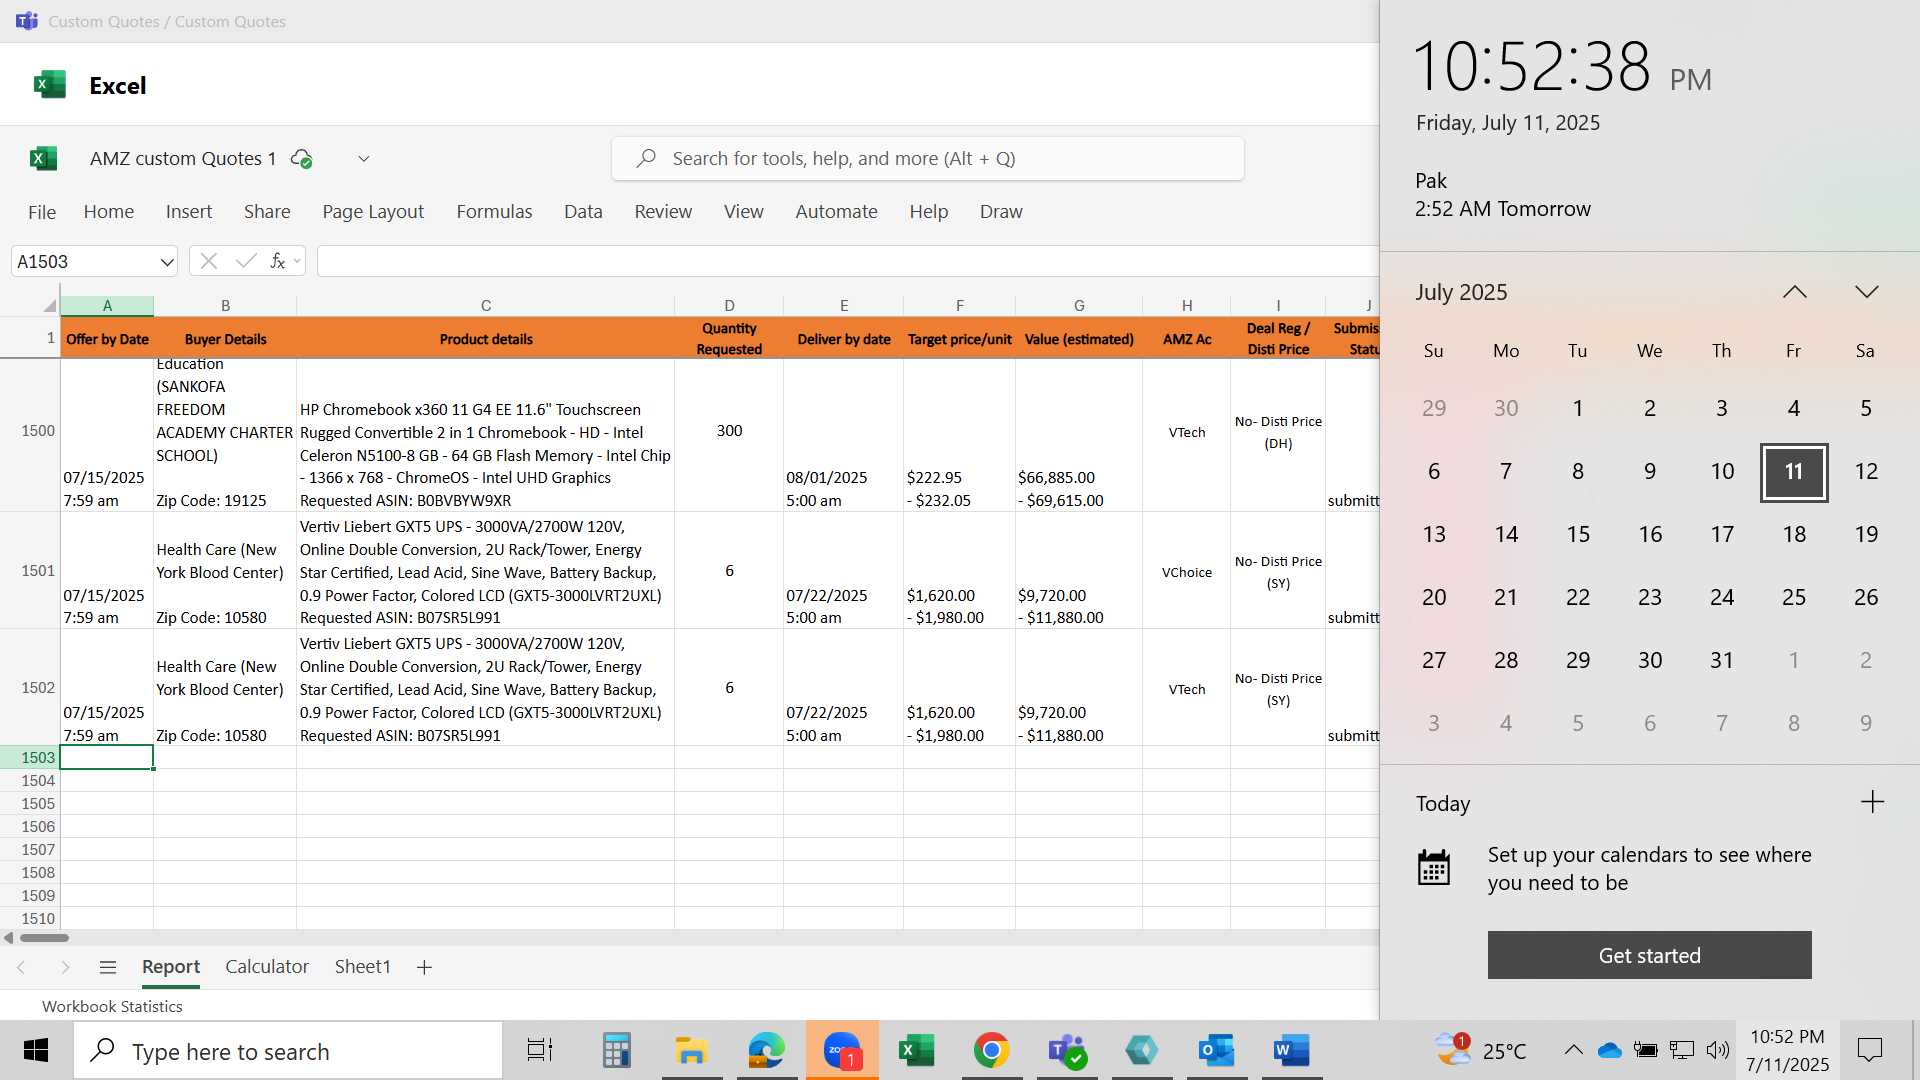Viewport: 1920px width, 1080px height.
Task: Show hidden system tray icons
Action: click(x=1573, y=1050)
